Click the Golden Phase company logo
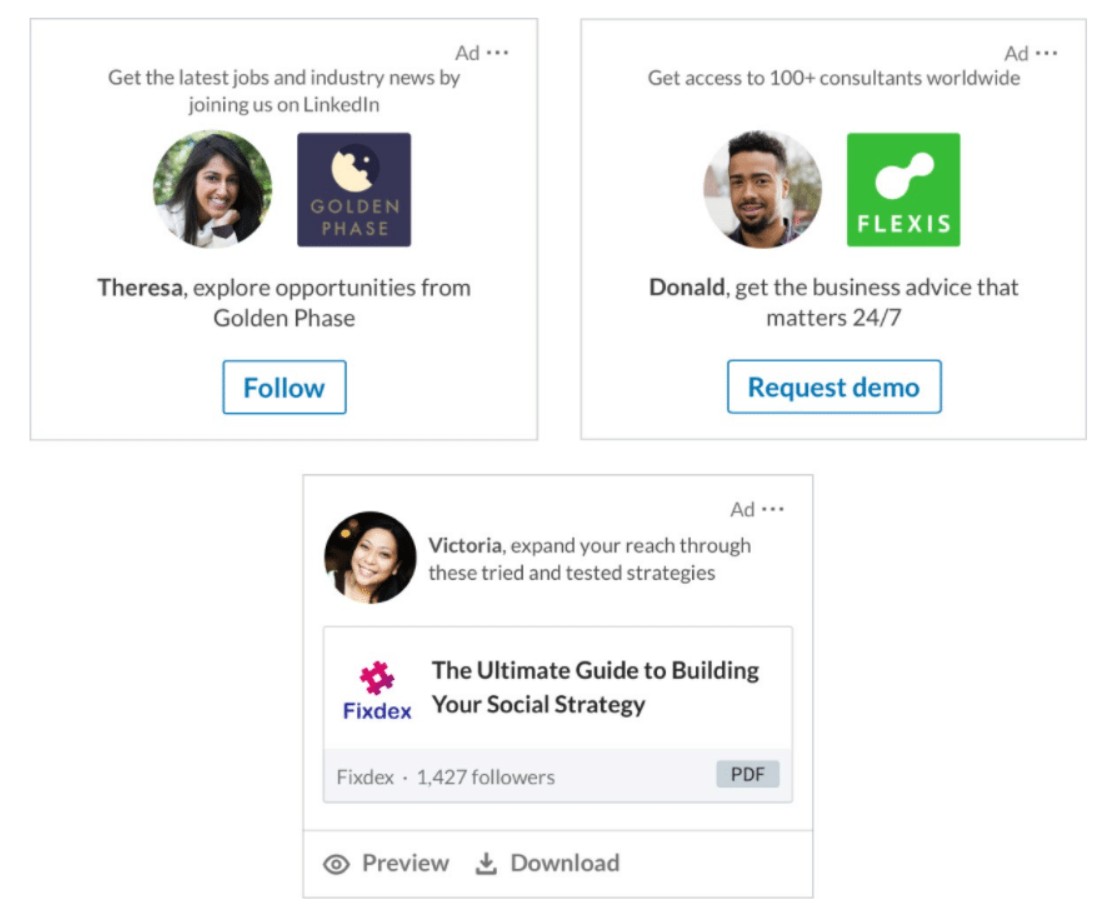The width and height of the screenshot is (1116, 920). click(x=355, y=188)
